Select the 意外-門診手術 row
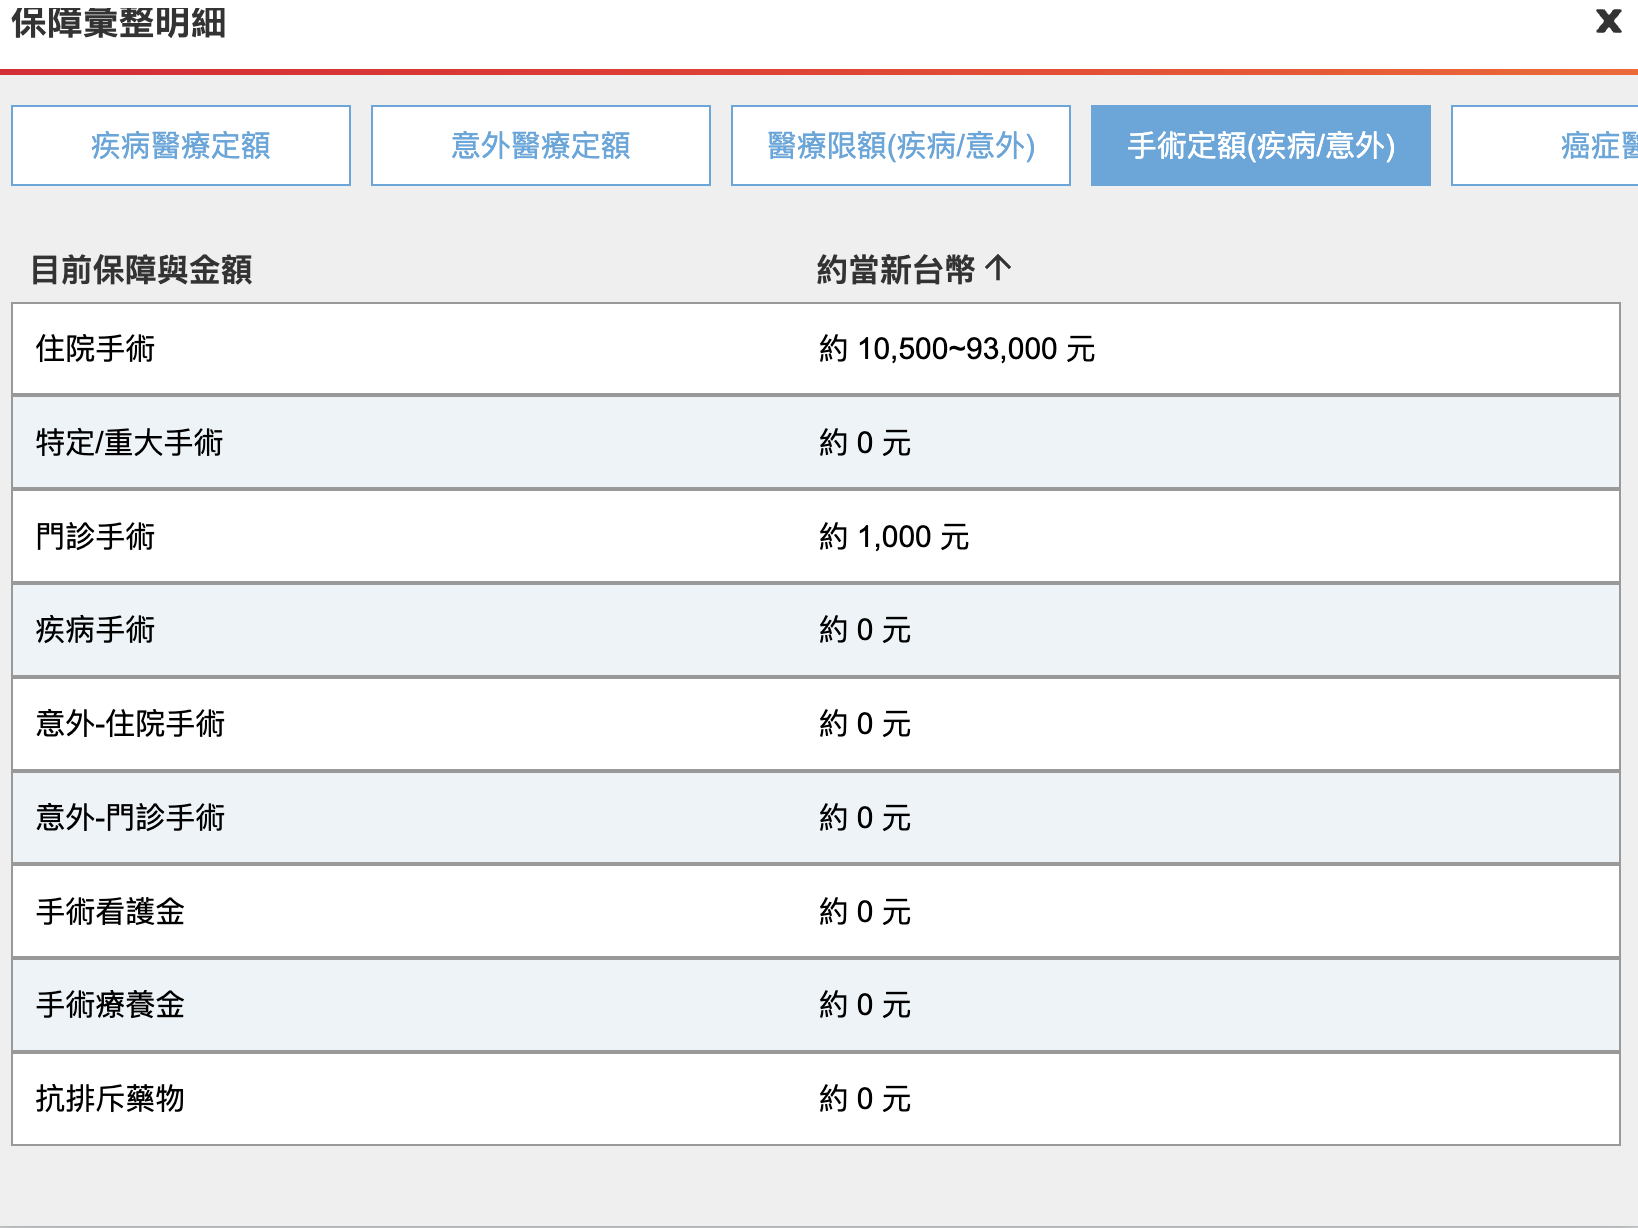The image size is (1638, 1228). pos(130,818)
